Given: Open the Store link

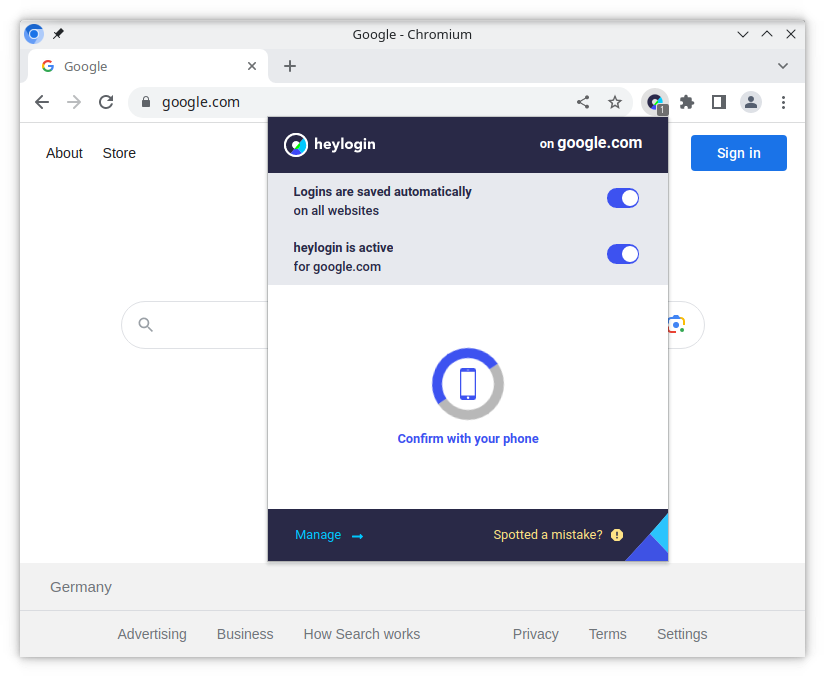Looking at the screenshot, I should (119, 153).
